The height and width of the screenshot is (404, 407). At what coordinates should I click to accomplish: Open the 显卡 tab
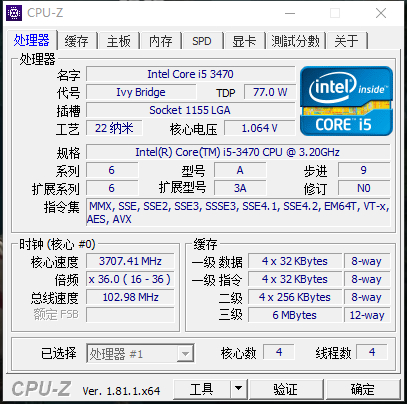pyautogui.click(x=244, y=41)
